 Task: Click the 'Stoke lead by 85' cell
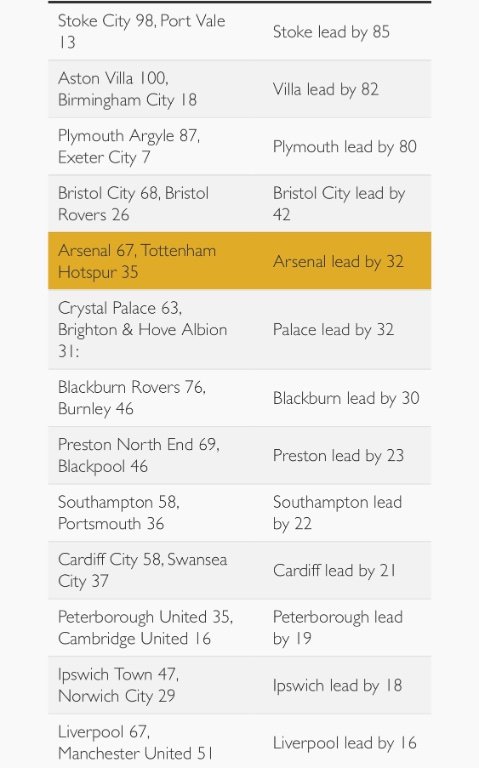pyautogui.click(x=331, y=32)
